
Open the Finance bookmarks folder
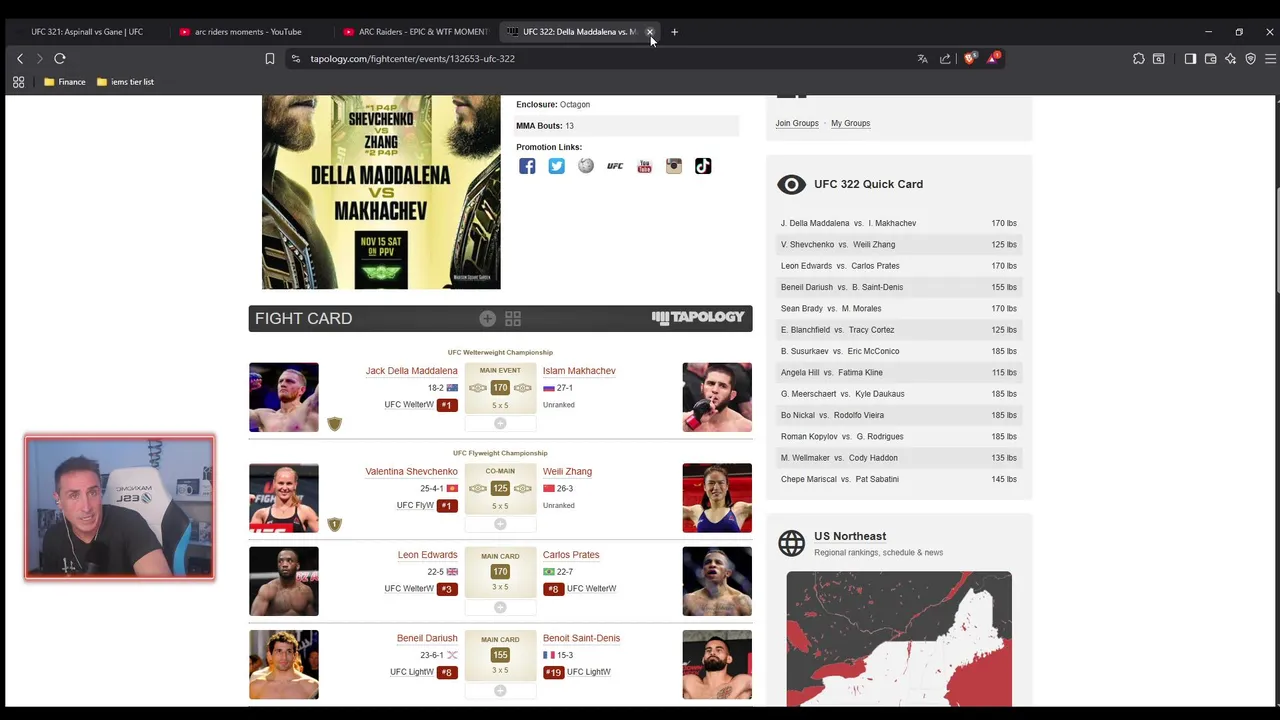pyautogui.click(x=65, y=82)
